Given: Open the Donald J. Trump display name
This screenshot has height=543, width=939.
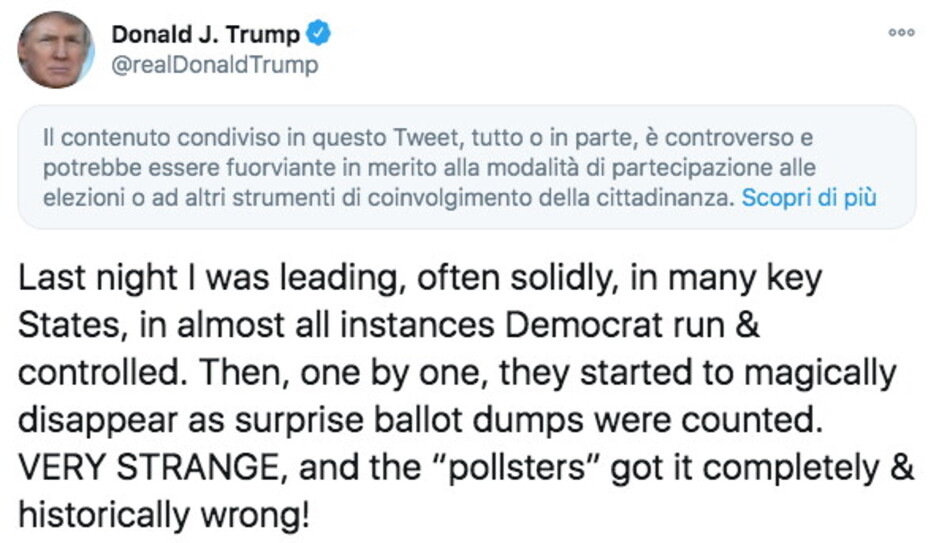Looking at the screenshot, I should (205, 34).
